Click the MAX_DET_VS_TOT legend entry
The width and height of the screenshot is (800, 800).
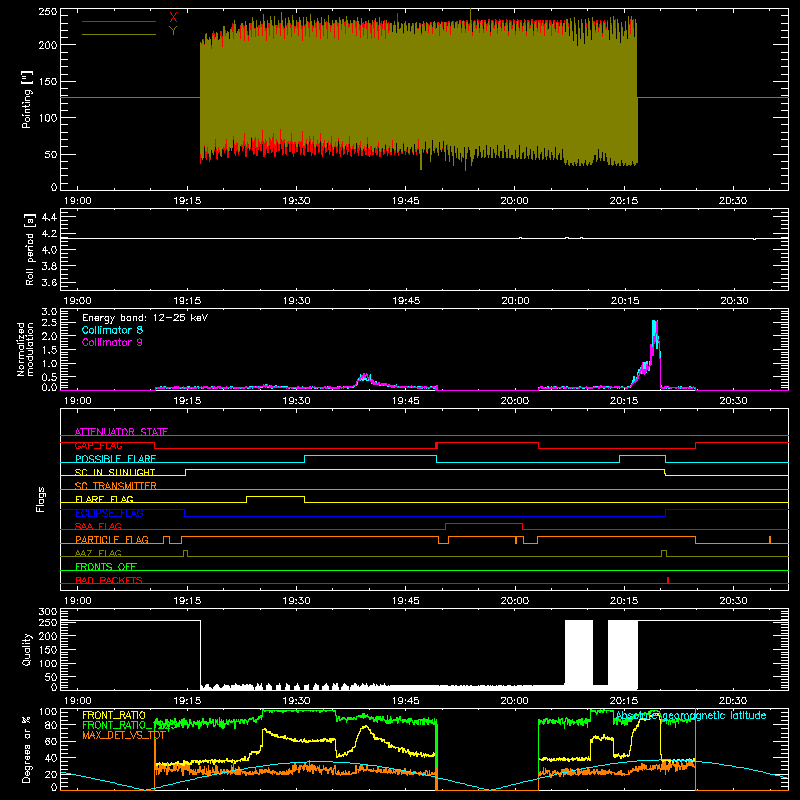[123, 735]
